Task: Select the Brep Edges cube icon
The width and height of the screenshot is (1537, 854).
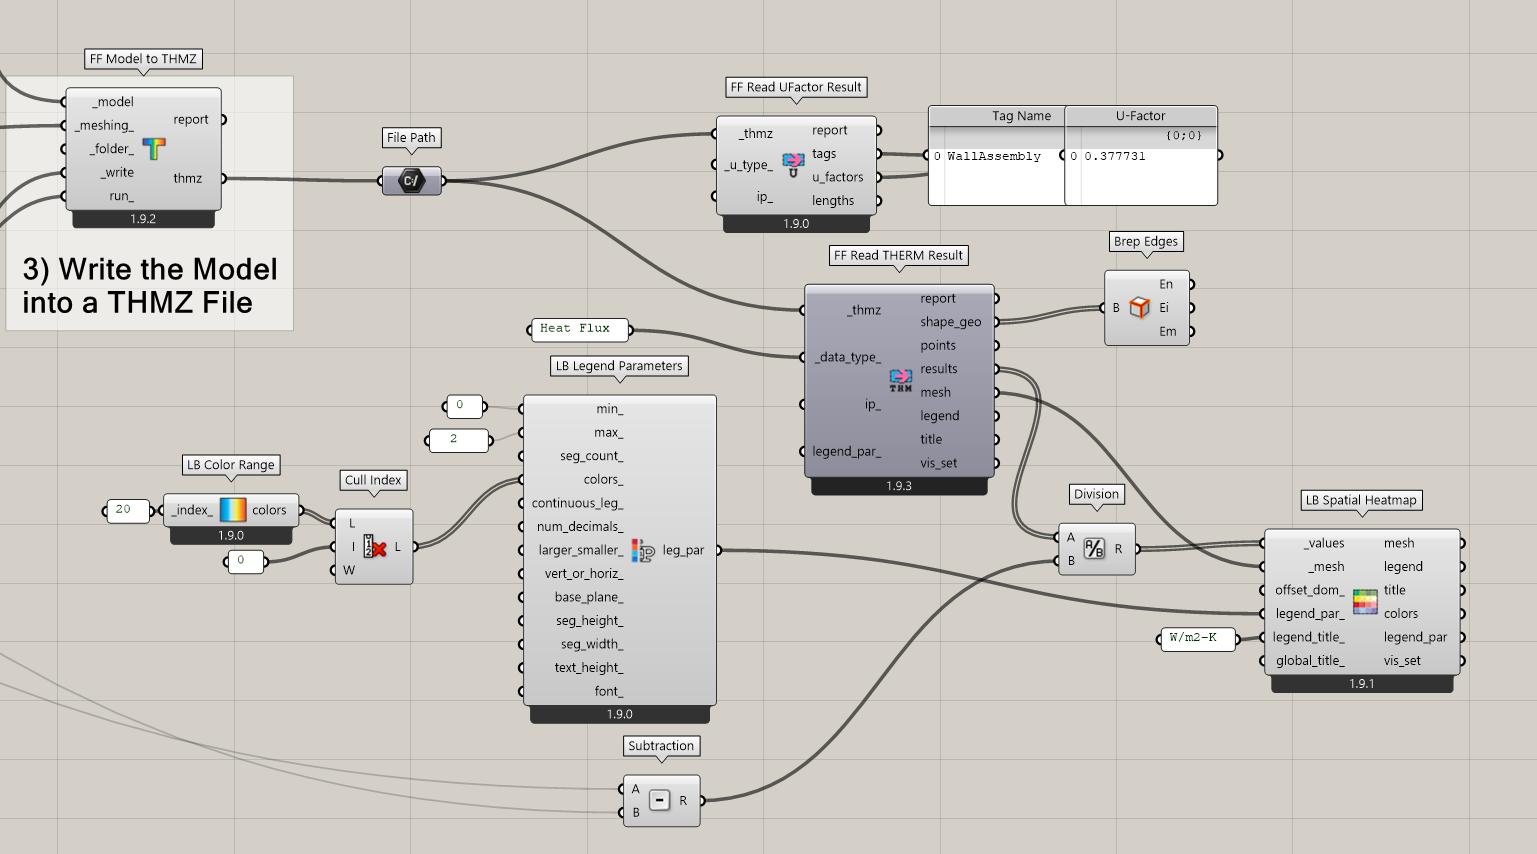Action: [x=1139, y=308]
